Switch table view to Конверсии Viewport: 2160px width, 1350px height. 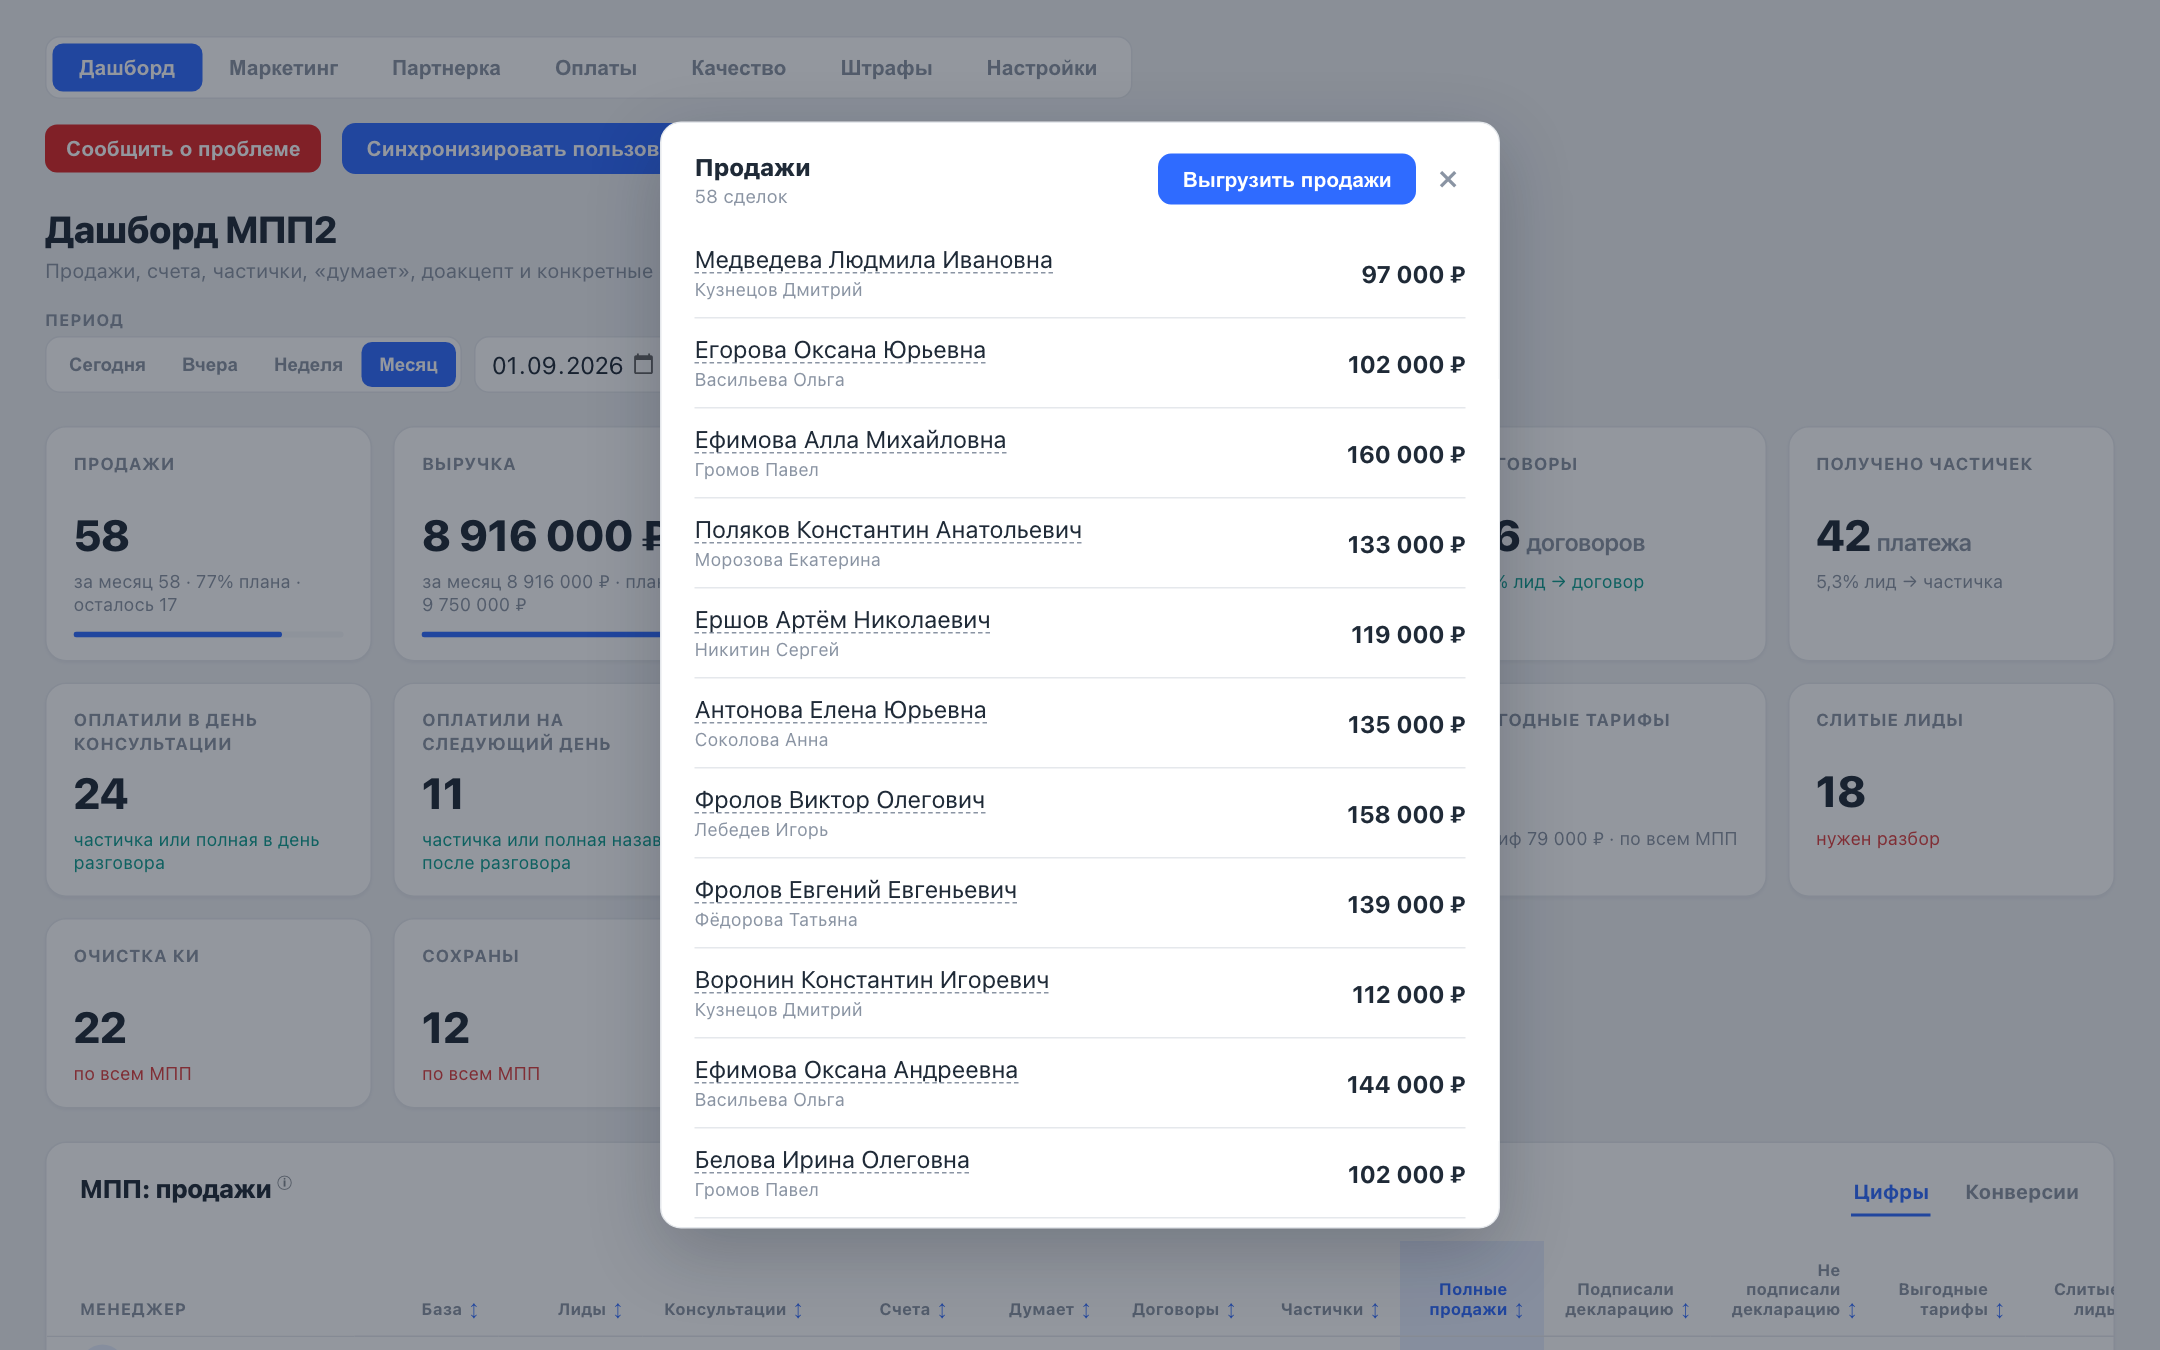tap(2021, 1192)
